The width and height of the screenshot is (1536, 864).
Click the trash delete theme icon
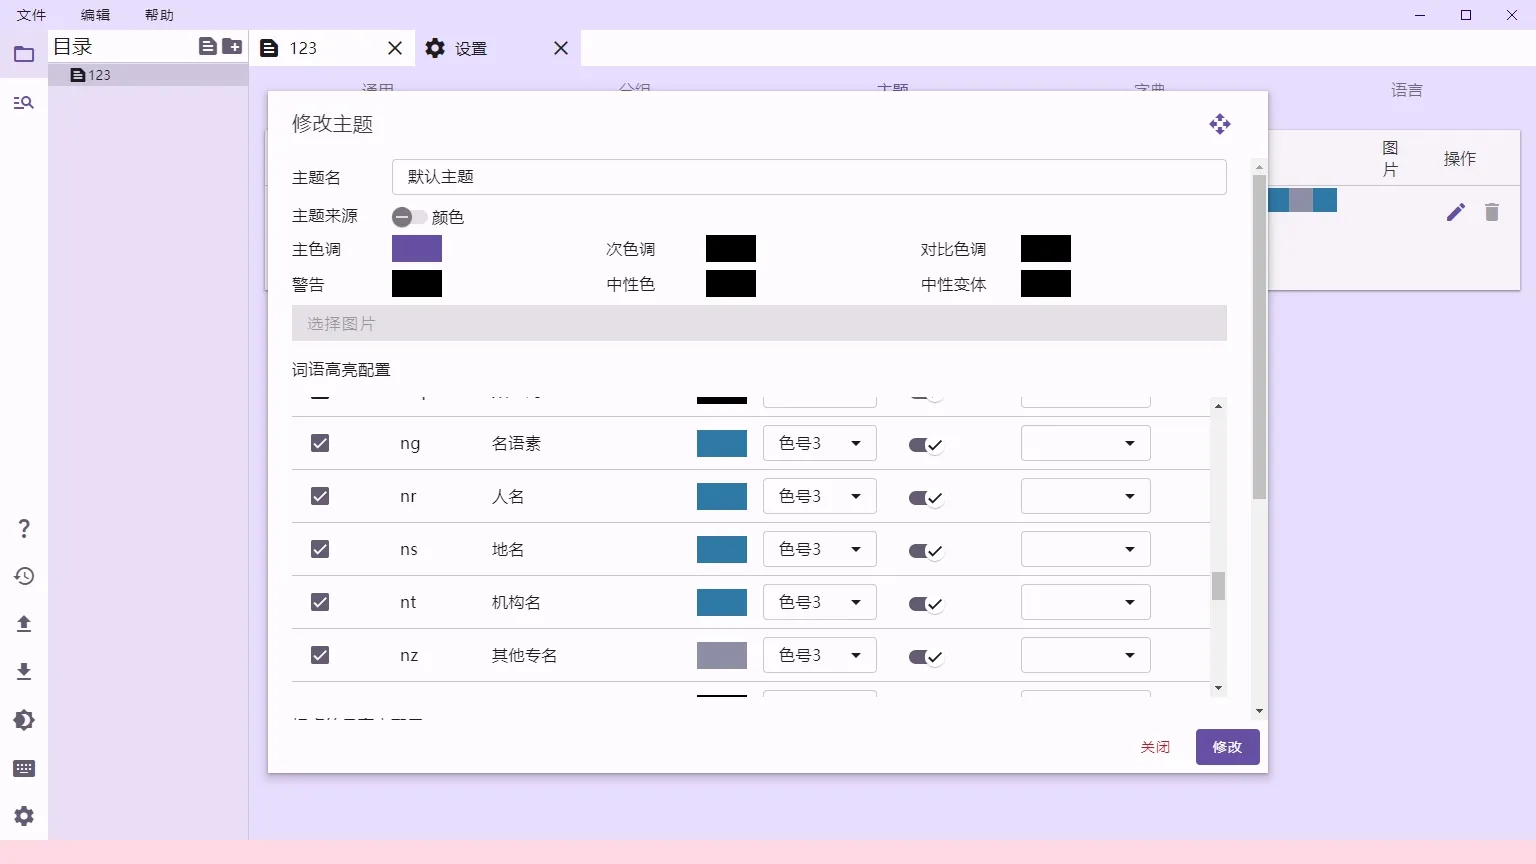[x=1492, y=212]
